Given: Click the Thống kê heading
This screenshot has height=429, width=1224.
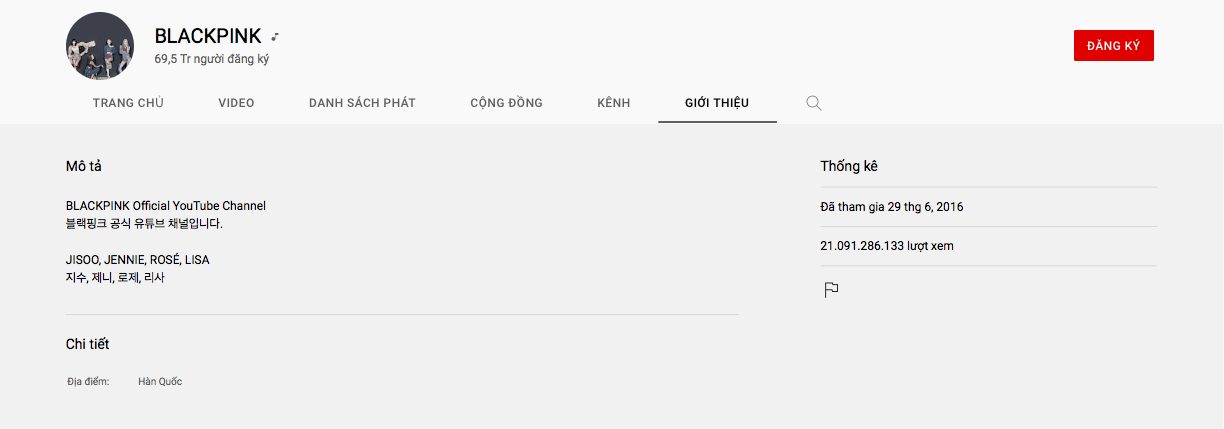Looking at the screenshot, I should [x=849, y=166].
